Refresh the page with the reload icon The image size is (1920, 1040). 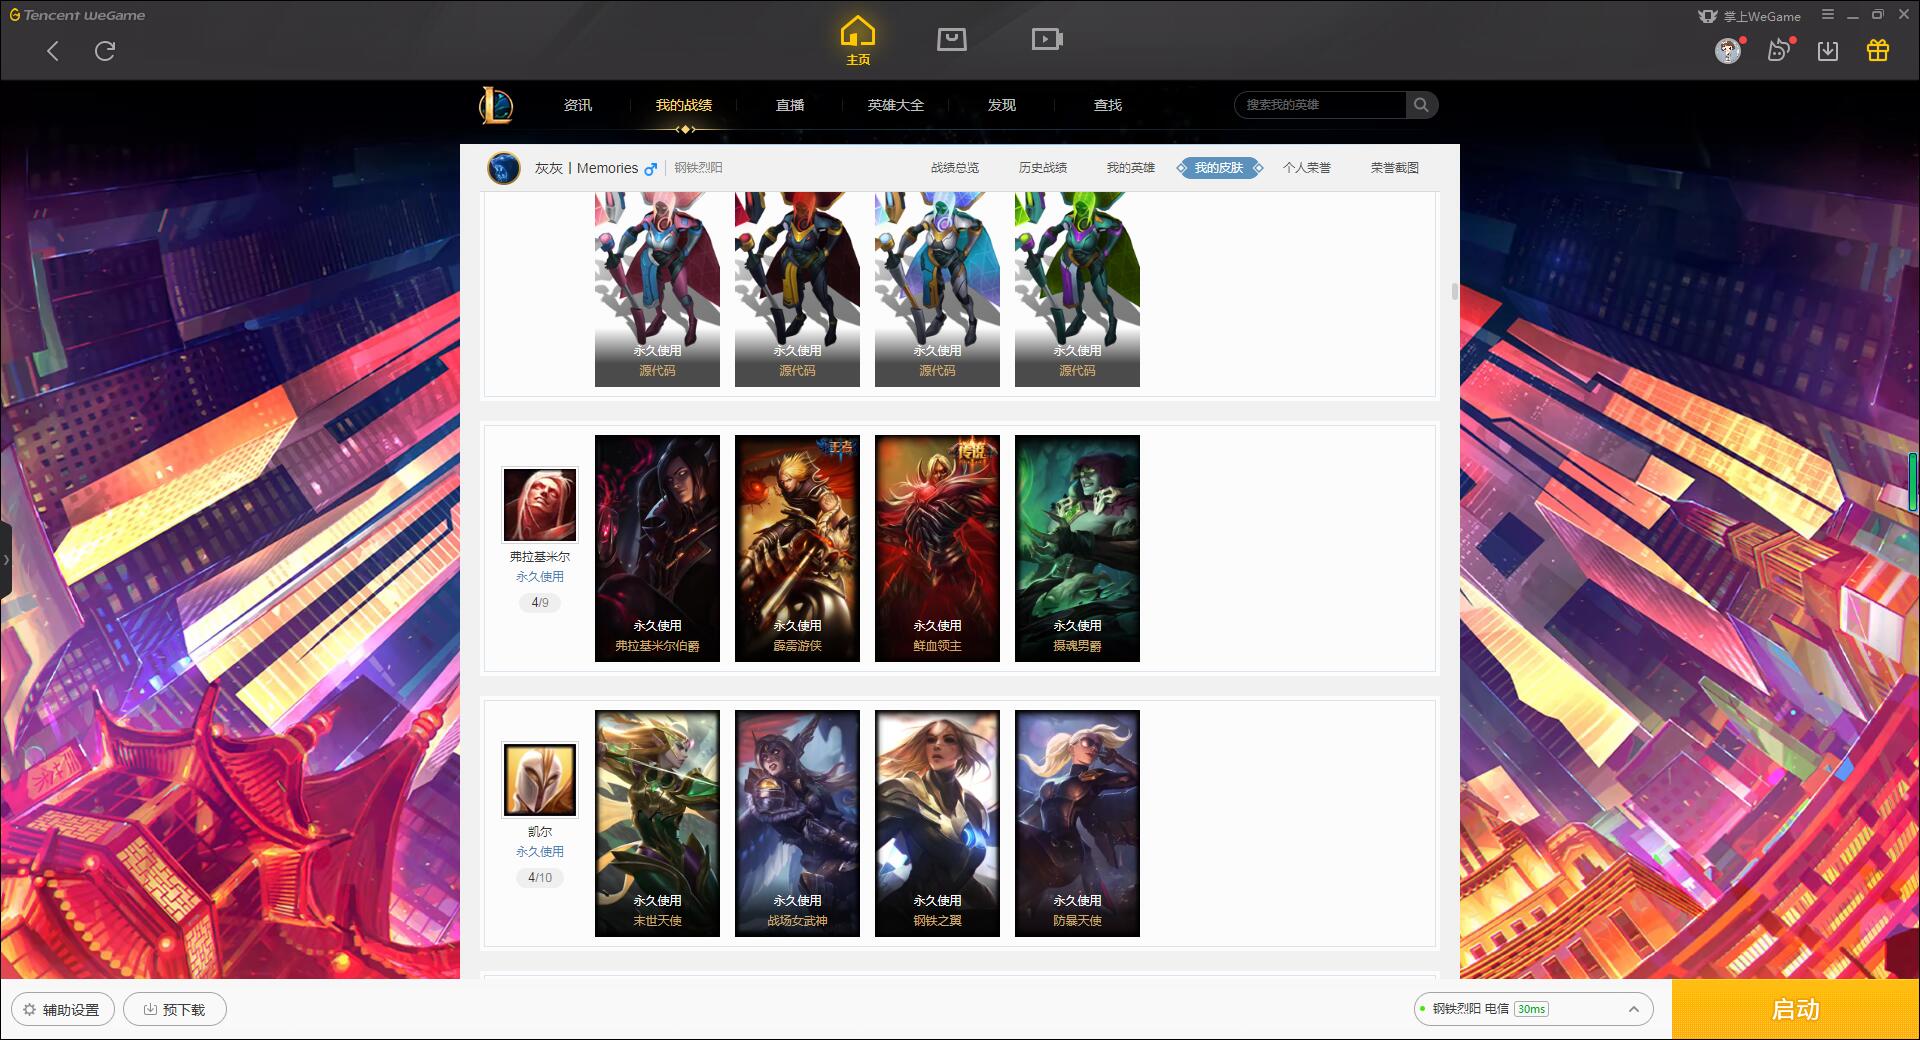click(x=105, y=51)
